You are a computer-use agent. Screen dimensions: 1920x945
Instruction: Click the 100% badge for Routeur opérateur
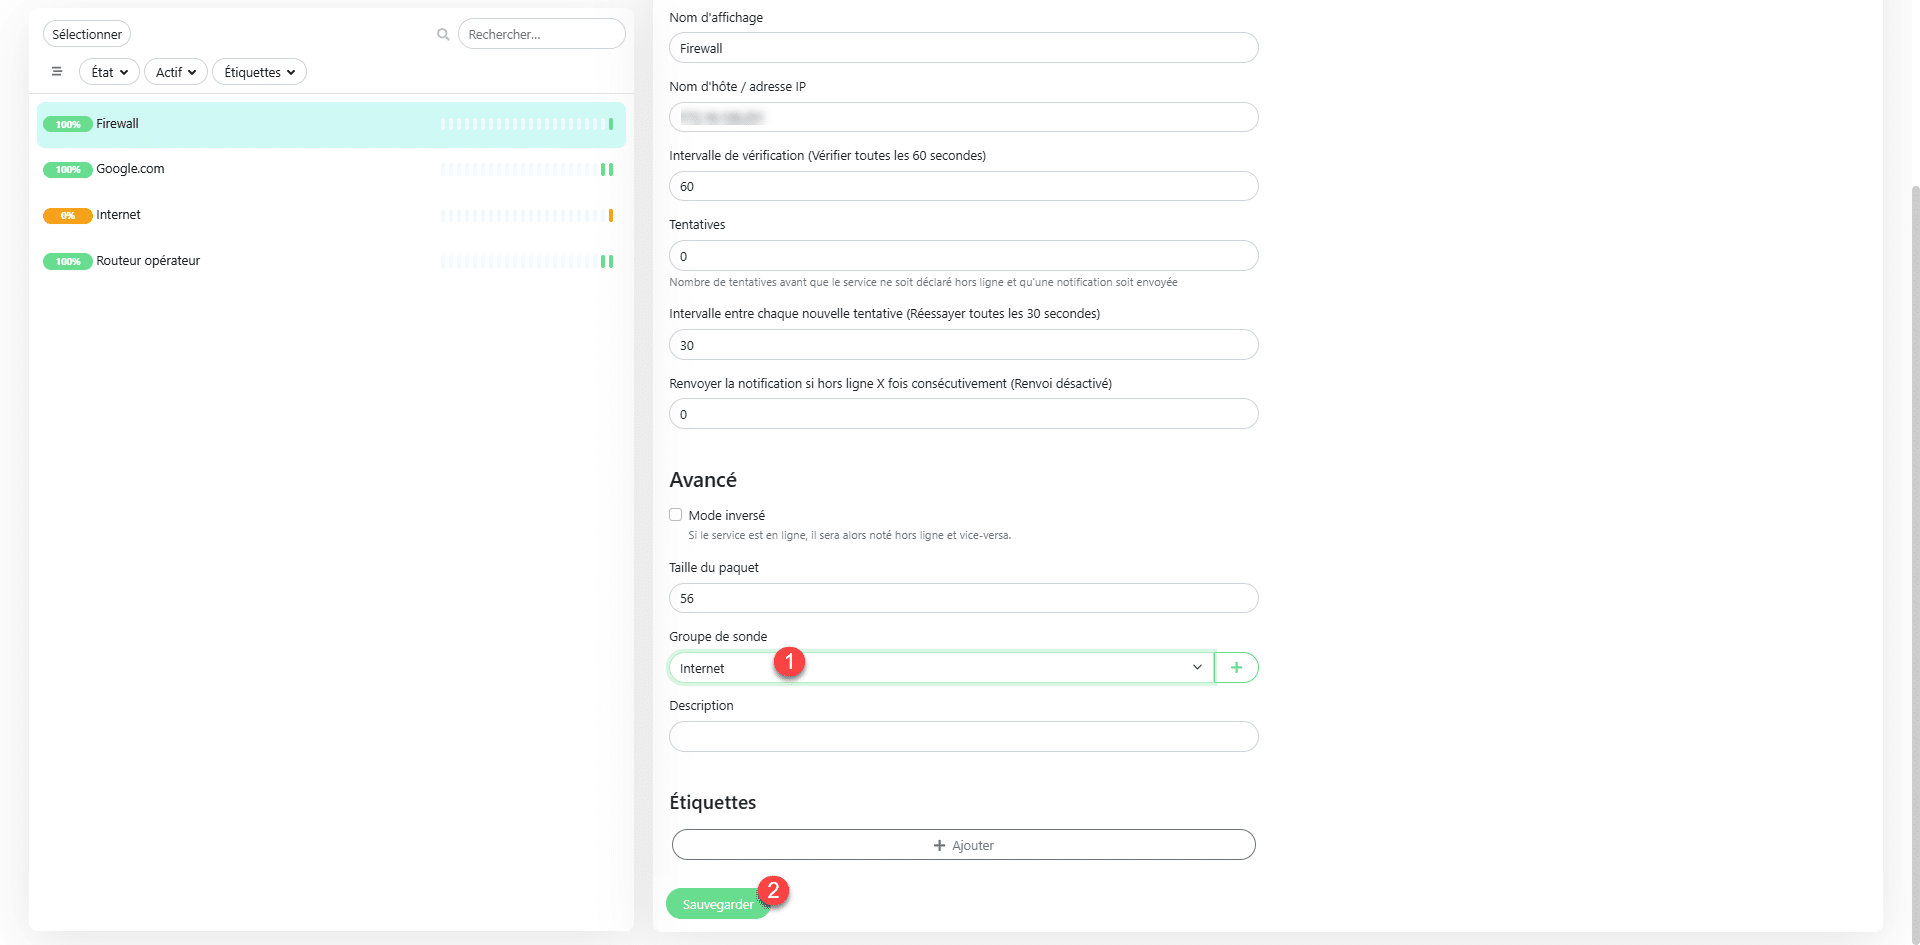coord(67,262)
